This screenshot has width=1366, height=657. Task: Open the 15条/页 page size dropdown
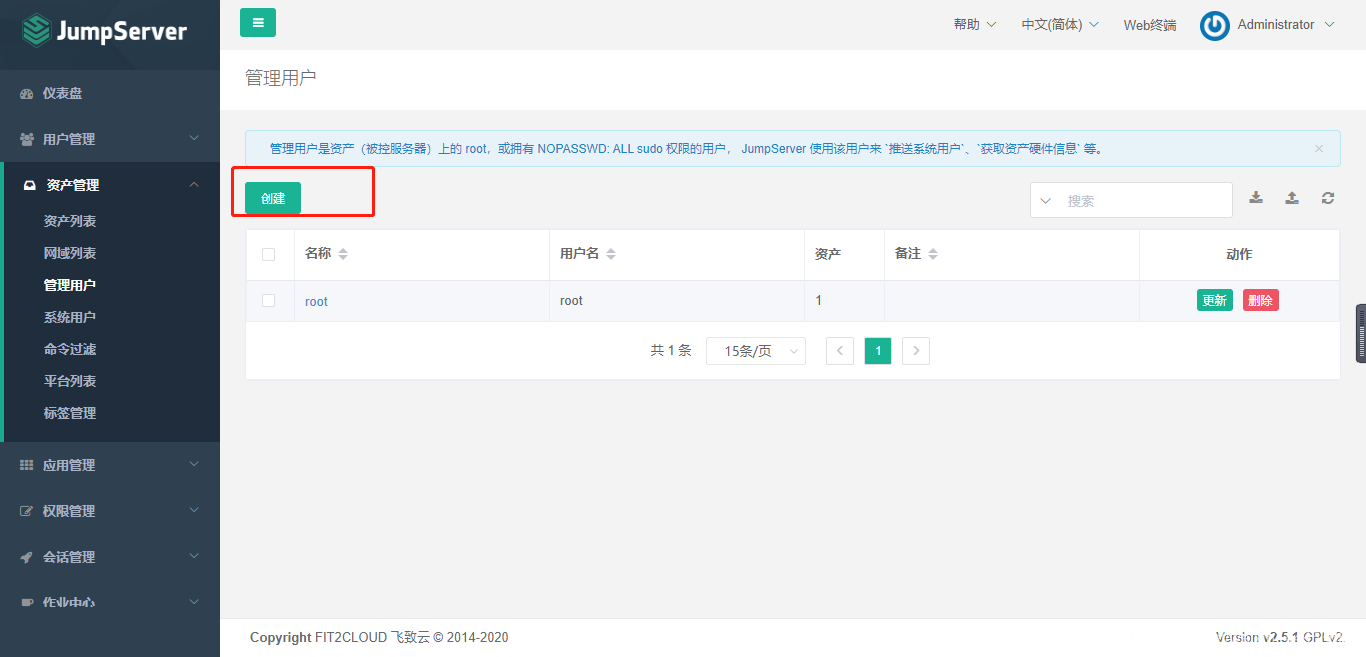756,351
